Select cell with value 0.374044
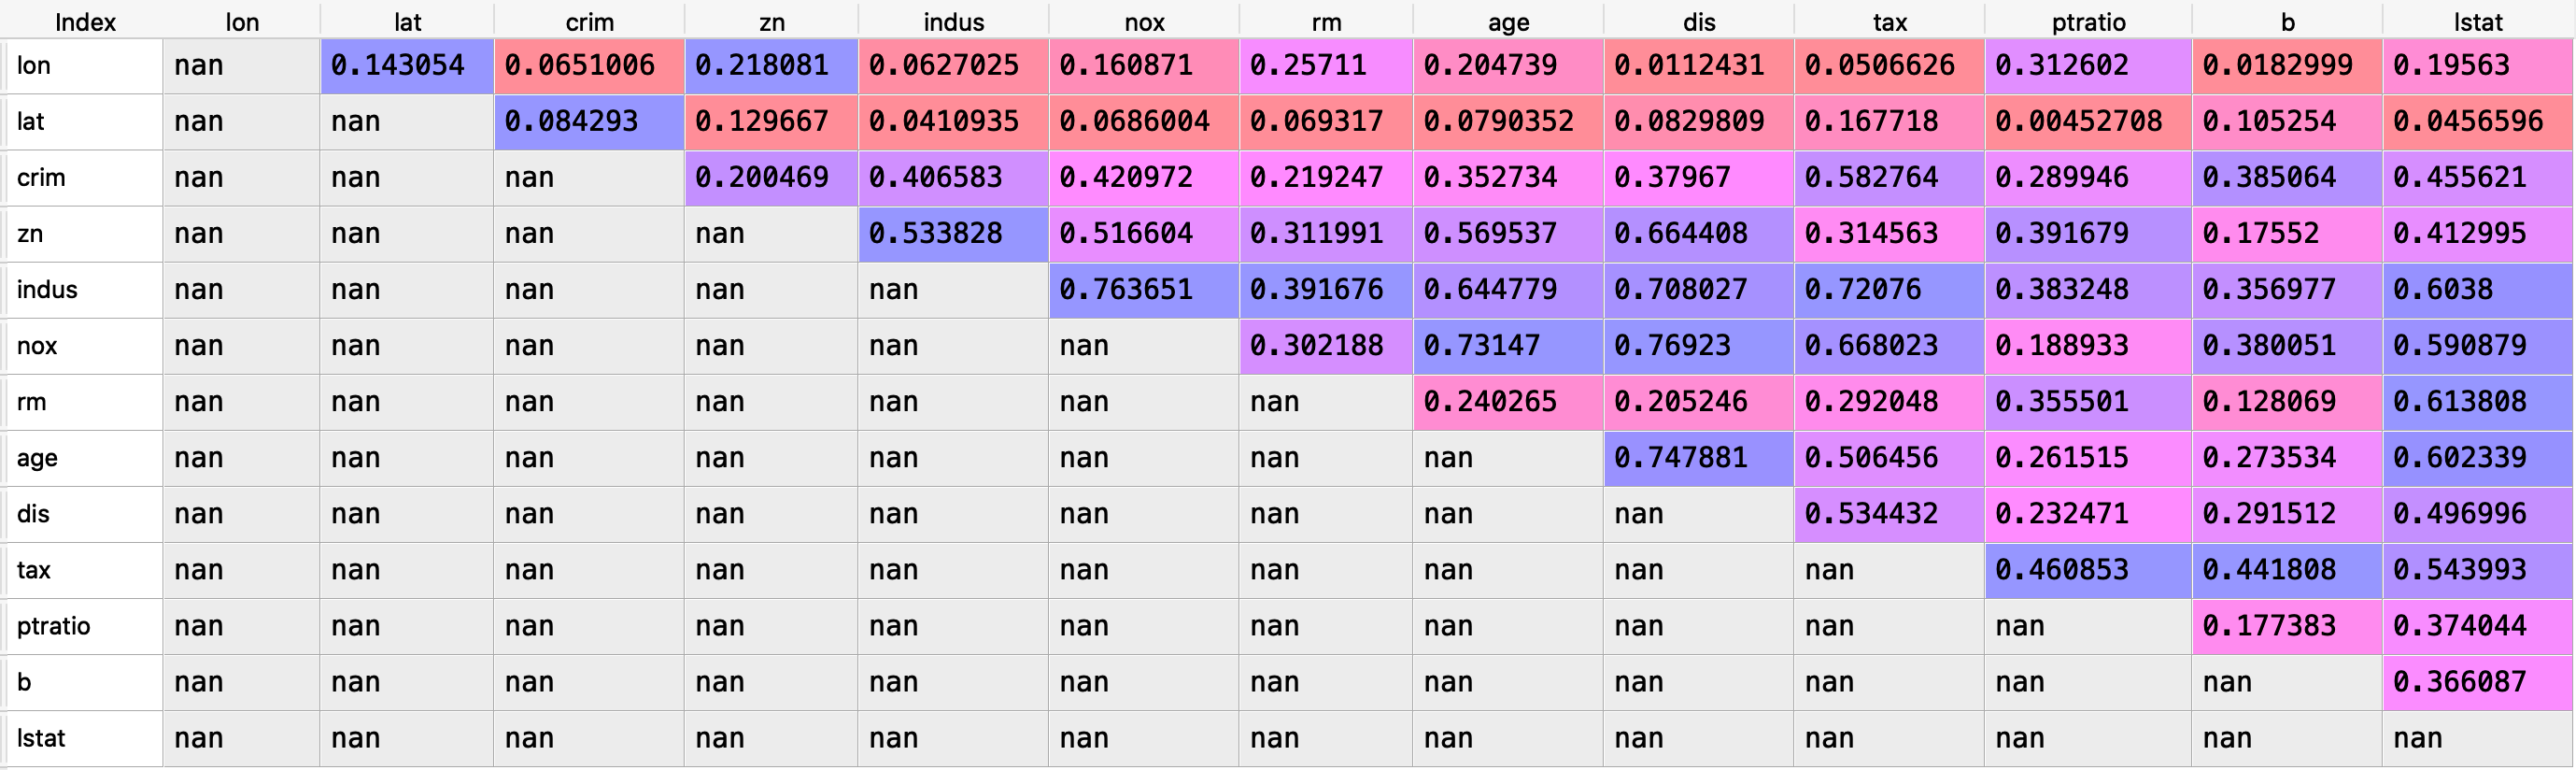Screen dimensions: 2576x770 [2478, 626]
